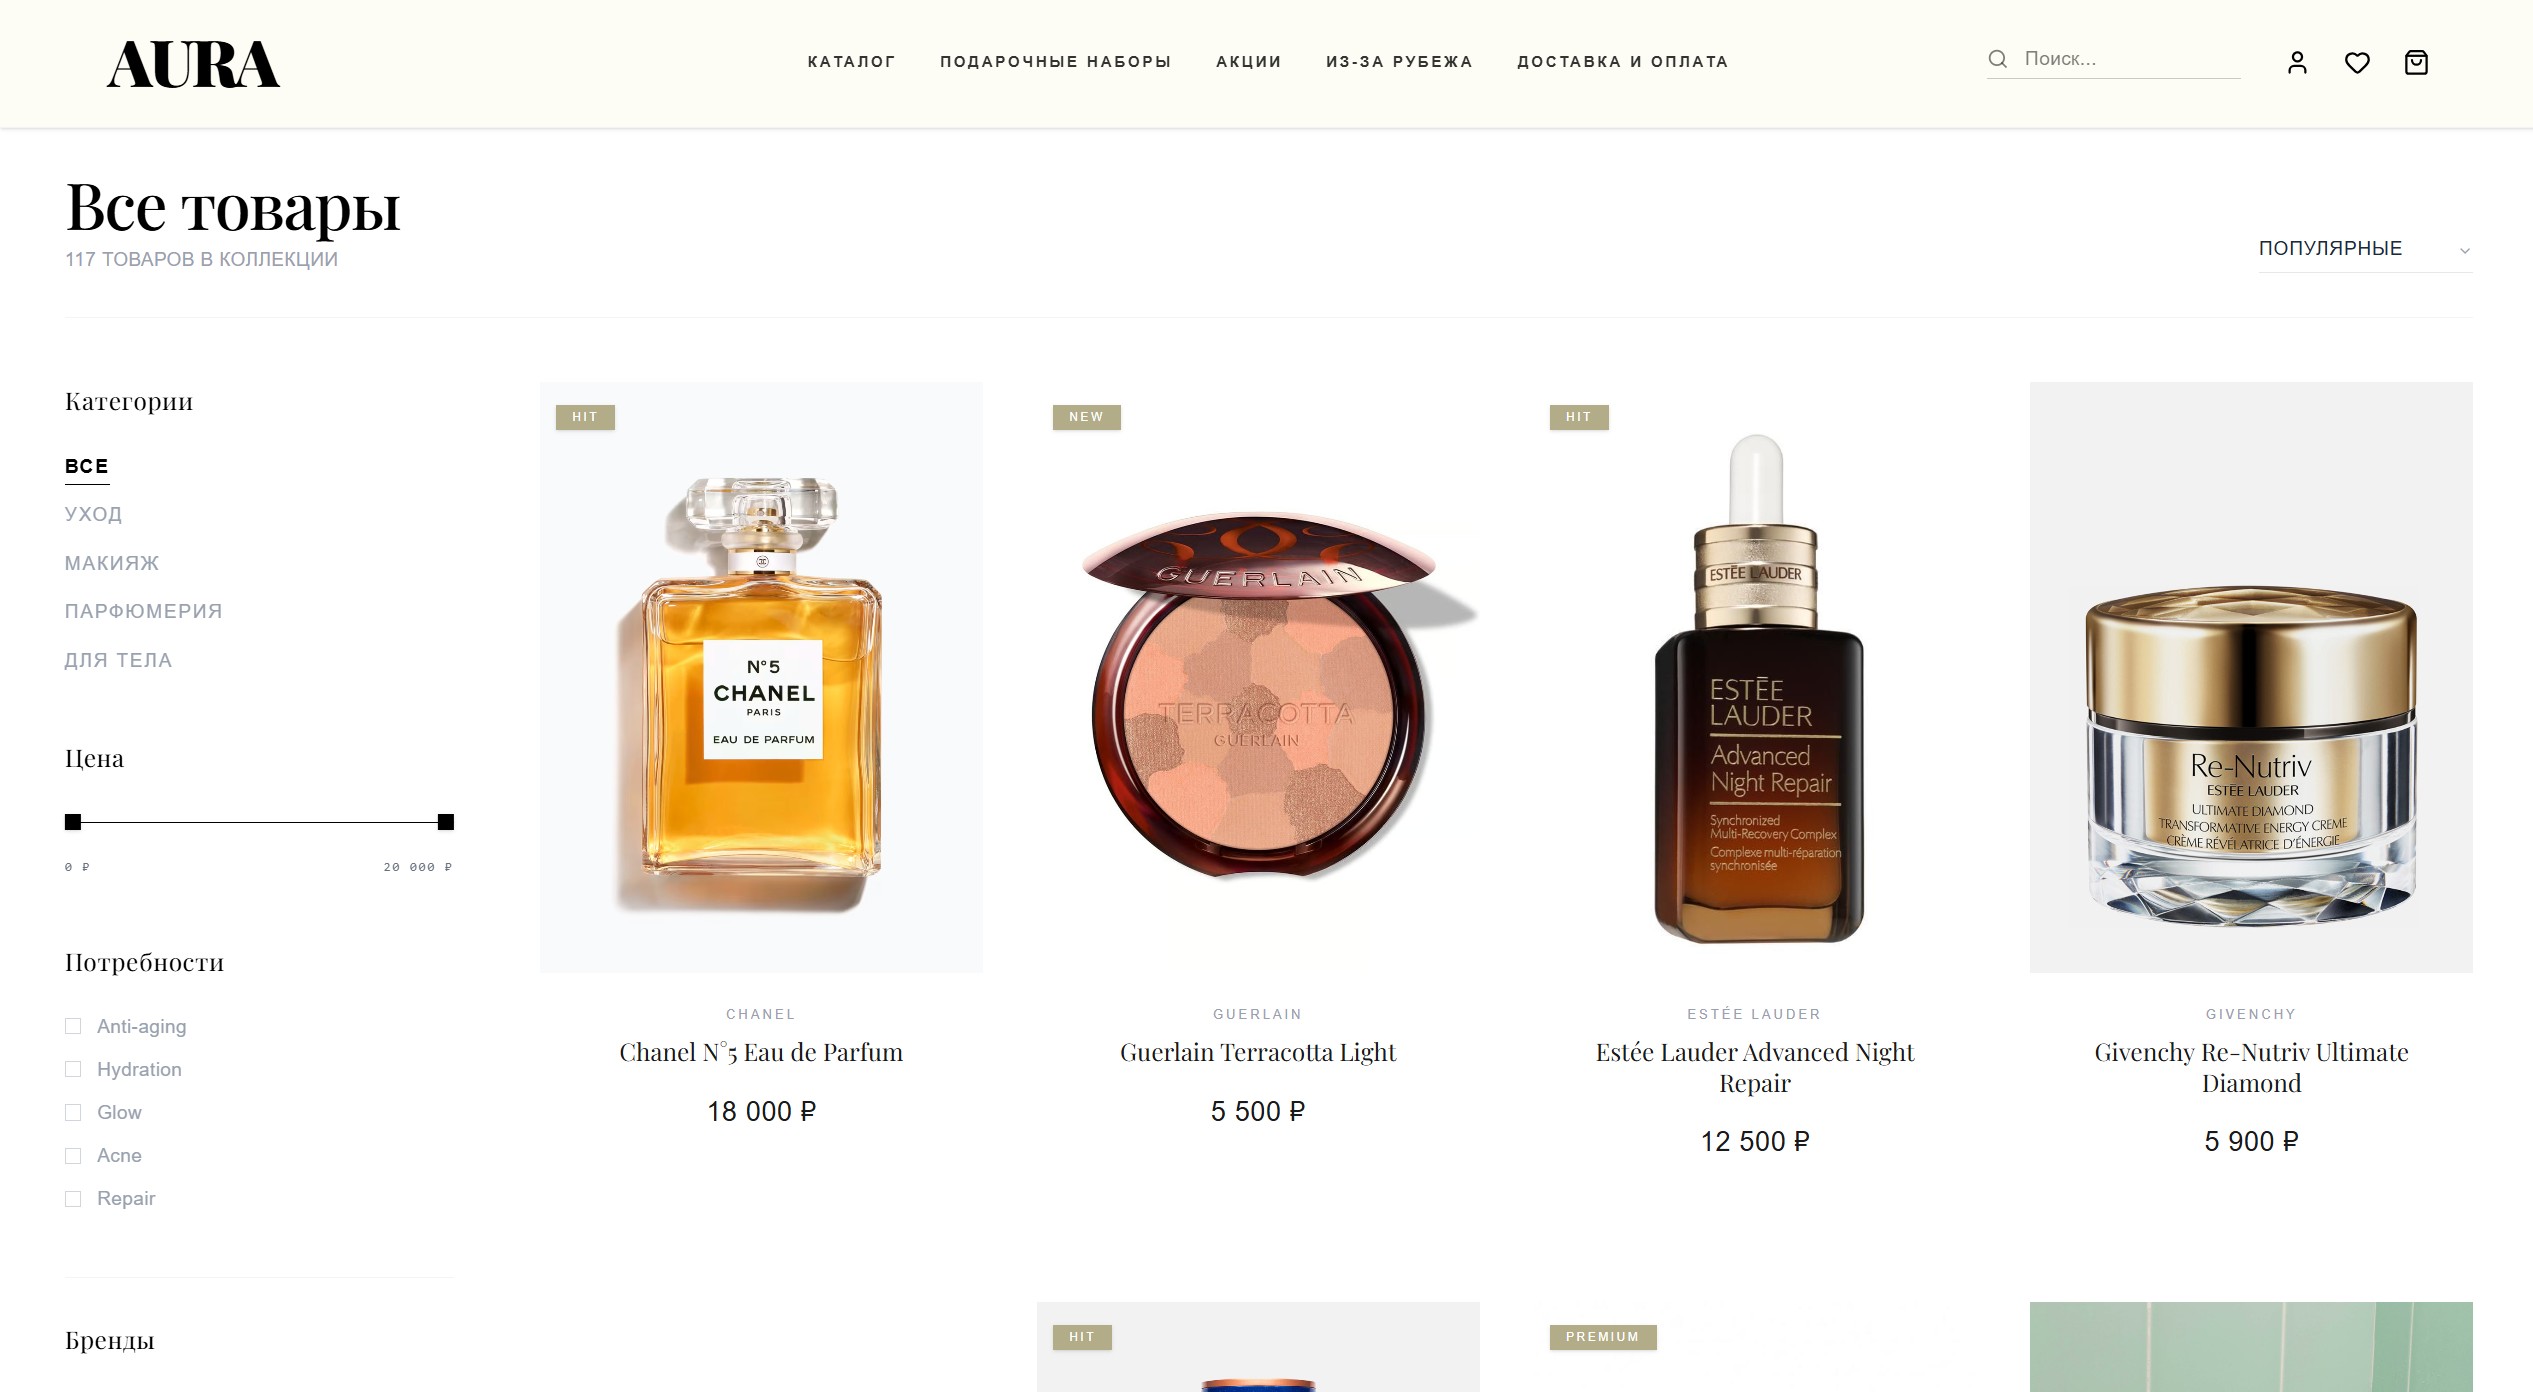Enable the Anti-aging checkbox
Viewport: 2533px width, 1392px height.
(x=73, y=1026)
